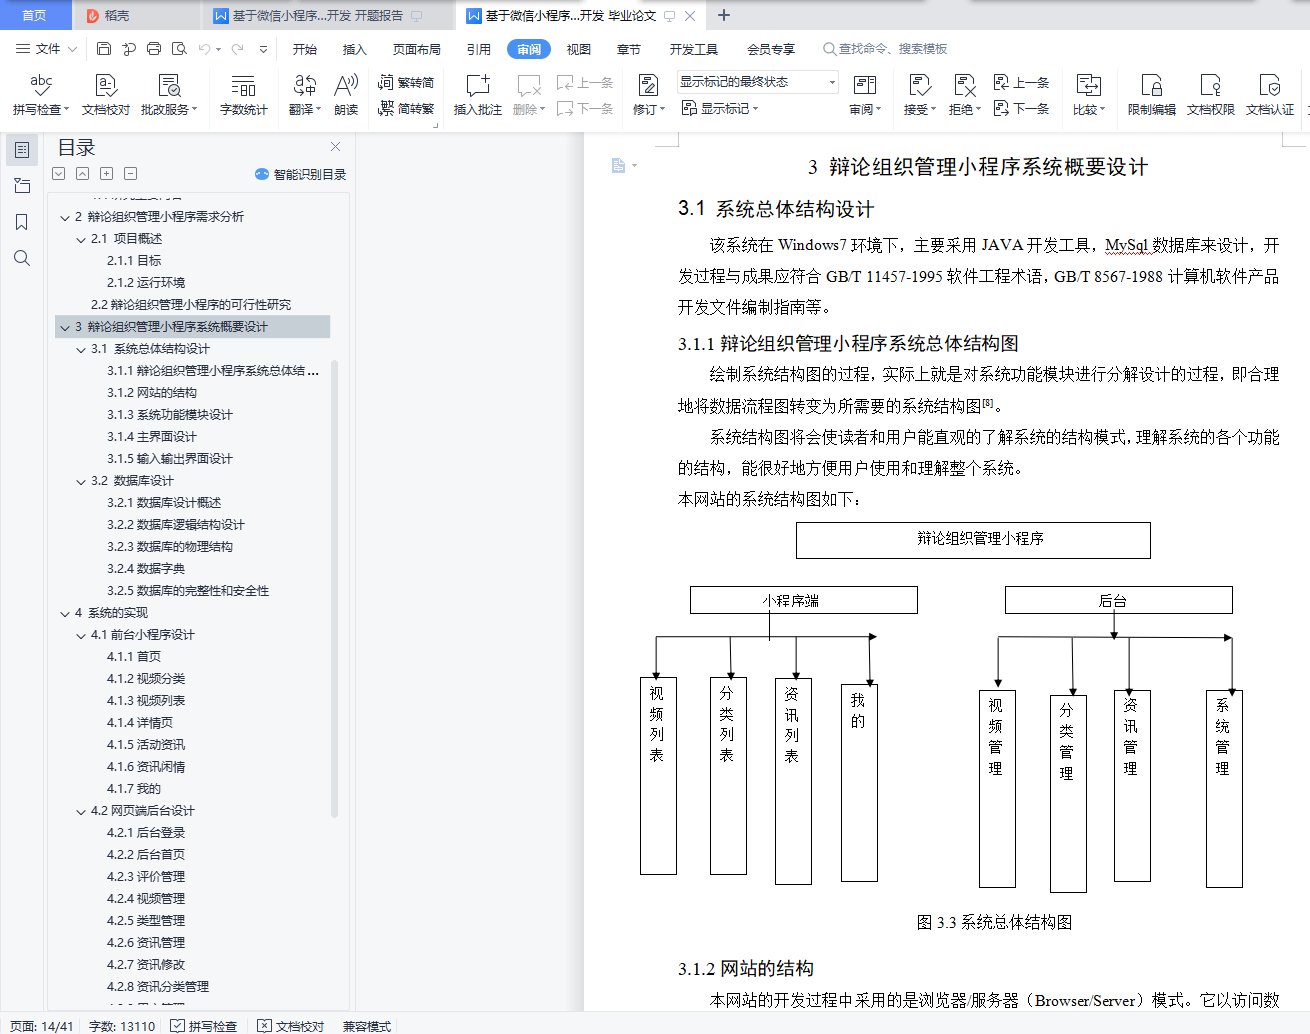Collapse the '2 辩论组织管理小程序需求分析' node
The height and width of the screenshot is (1034, 1310).
pyautogui.click(x=65, y=217)
